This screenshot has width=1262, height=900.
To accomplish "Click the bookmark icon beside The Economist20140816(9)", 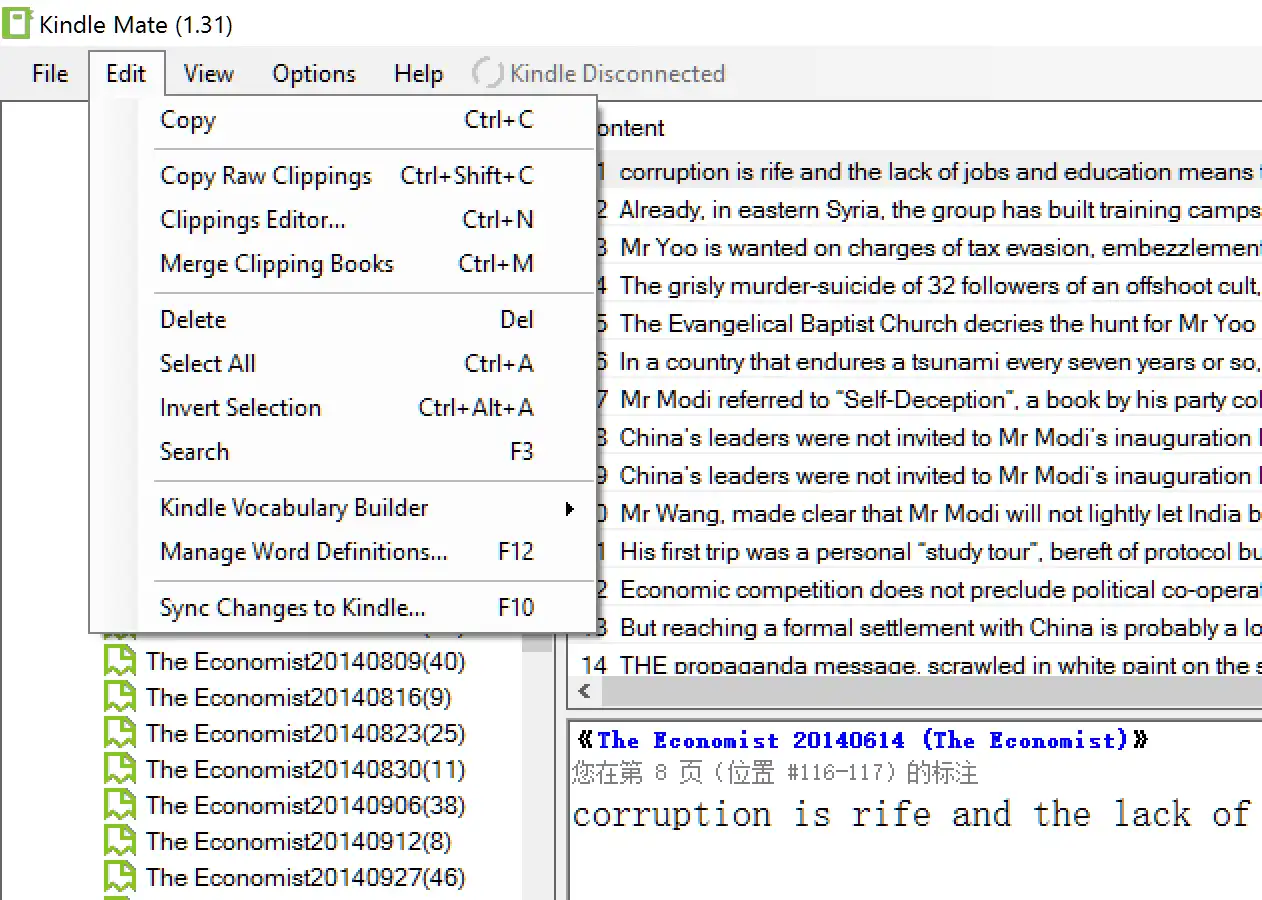I will tap(120, 698).
